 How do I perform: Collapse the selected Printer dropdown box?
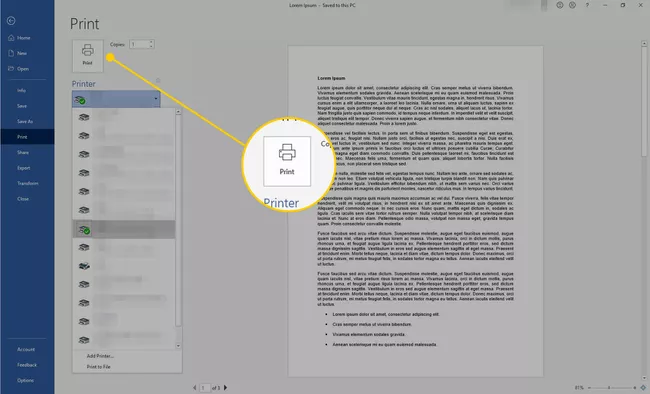(x=116, y=99)
